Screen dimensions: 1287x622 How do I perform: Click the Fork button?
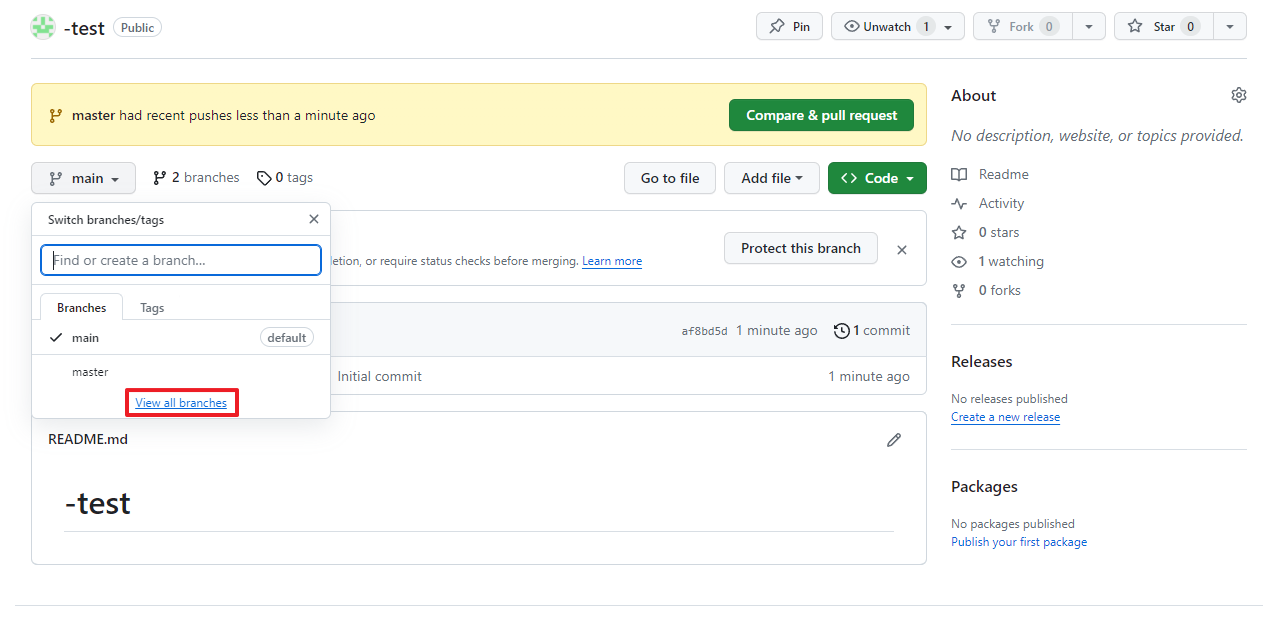[x=1023, y=27]
